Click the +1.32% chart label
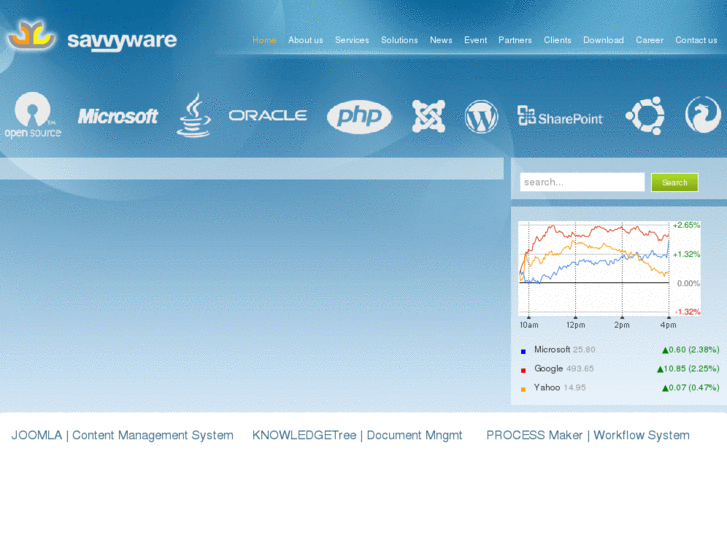Viewport: 727px width, 545px height. click(x=686, y=254)
